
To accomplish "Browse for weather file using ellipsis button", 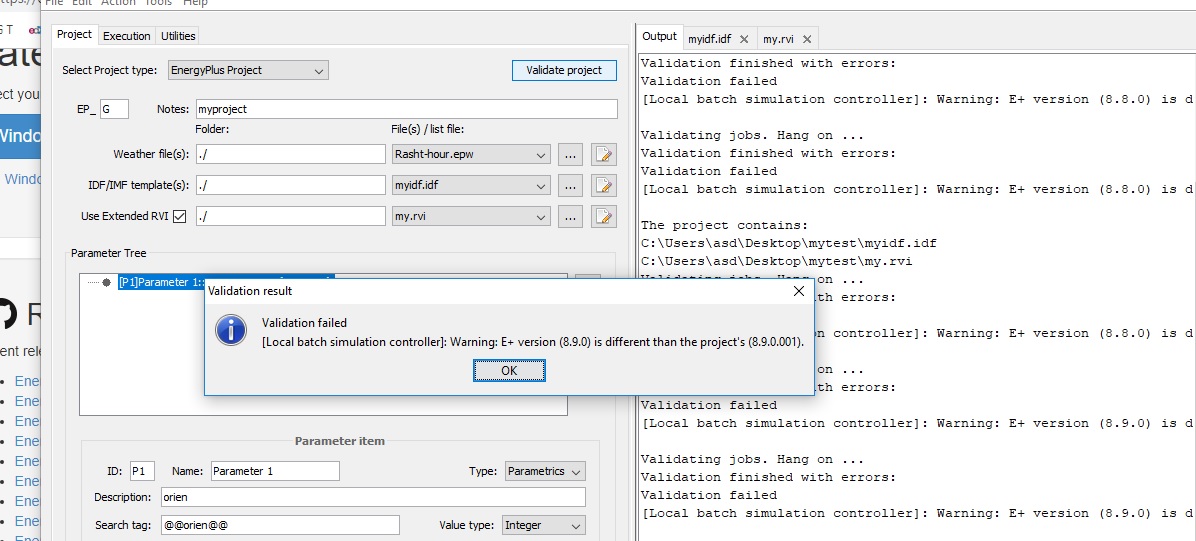I will click(x=570, y=154).
